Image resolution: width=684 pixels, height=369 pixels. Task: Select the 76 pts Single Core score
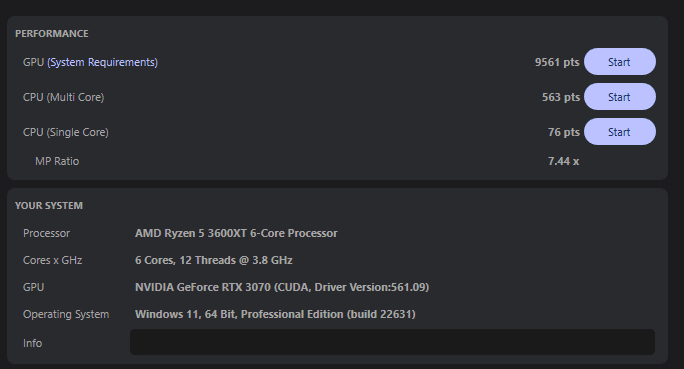(564, 132)
